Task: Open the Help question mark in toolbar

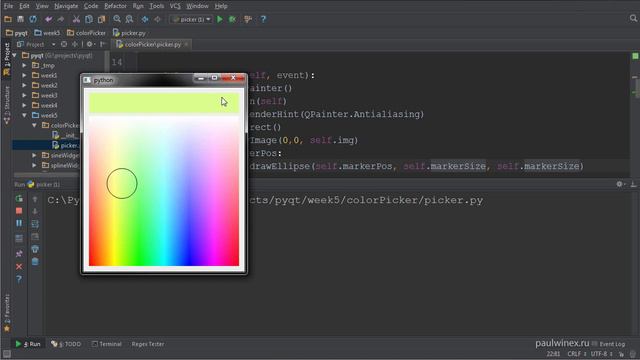Action: pos(263,19)
